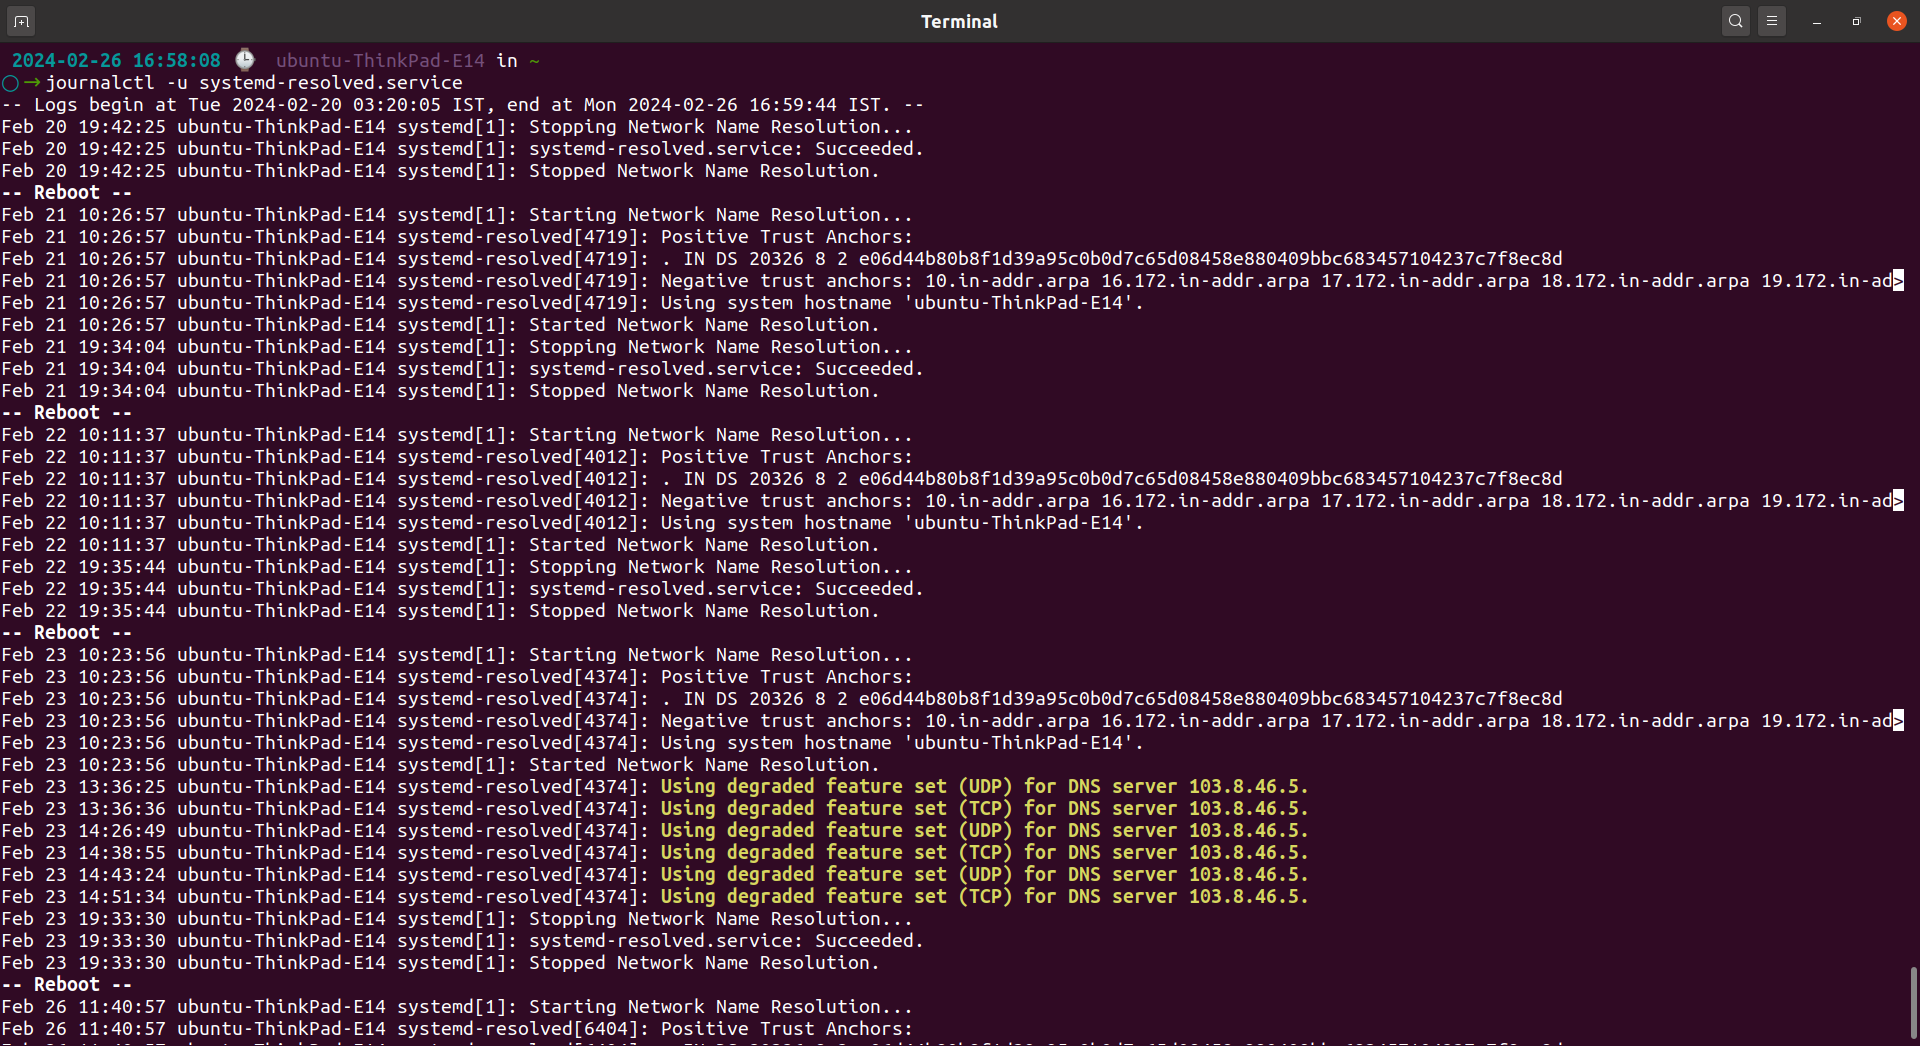Click the prompt timestamp '2024-02-26 16:58:08'

116,61
